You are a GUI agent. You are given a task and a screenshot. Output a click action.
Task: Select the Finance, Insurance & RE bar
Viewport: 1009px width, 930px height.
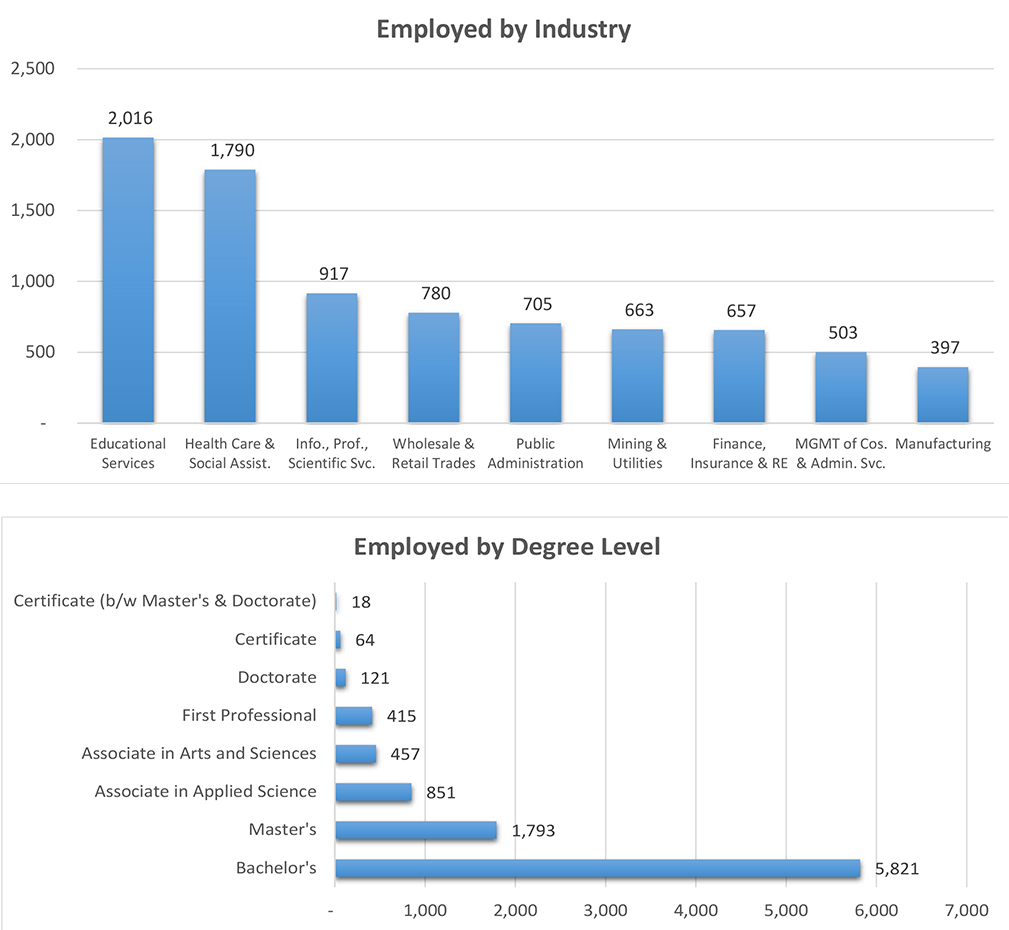coord(739,374)
